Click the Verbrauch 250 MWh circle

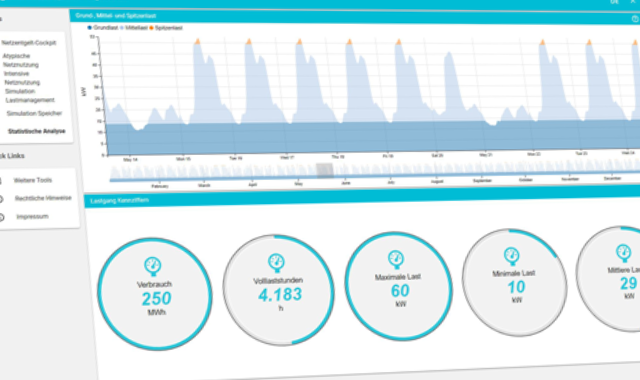pos(155,294)
